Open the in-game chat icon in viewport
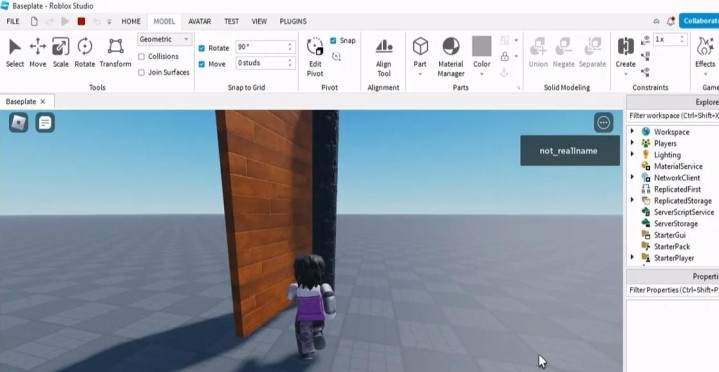719x372 pixels. pyautogui.click(x=45, y=122)
